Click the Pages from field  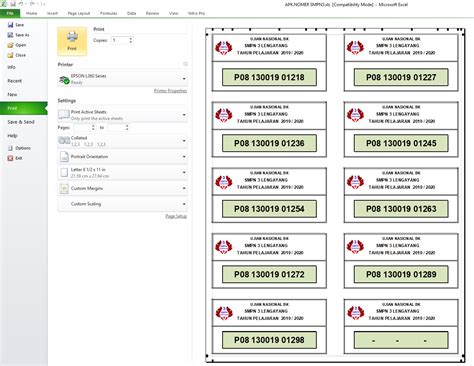(x=82, y=127)
